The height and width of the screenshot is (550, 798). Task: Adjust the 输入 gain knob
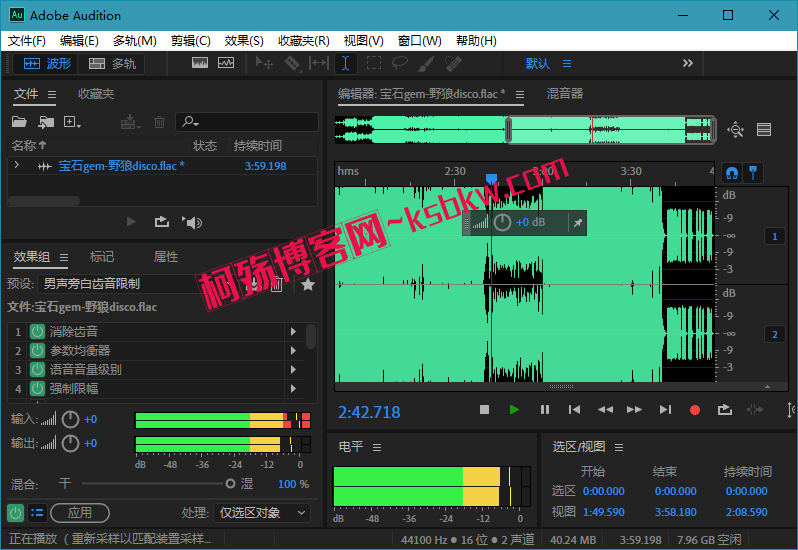(70, 419)
